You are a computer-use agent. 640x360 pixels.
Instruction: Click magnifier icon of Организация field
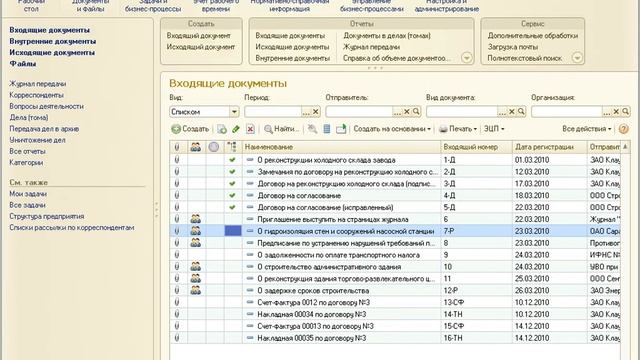(626, 111)
